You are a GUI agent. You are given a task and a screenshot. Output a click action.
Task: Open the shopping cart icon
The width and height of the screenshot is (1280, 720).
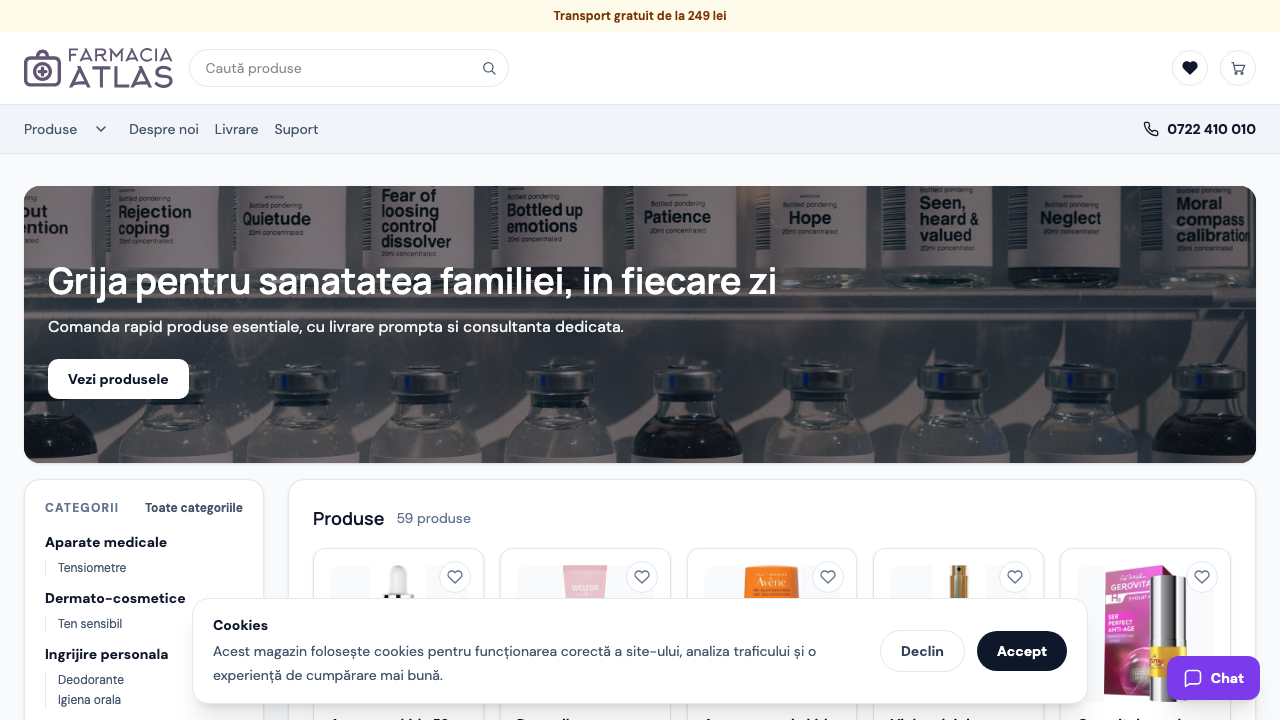[x=1238, y=68]
